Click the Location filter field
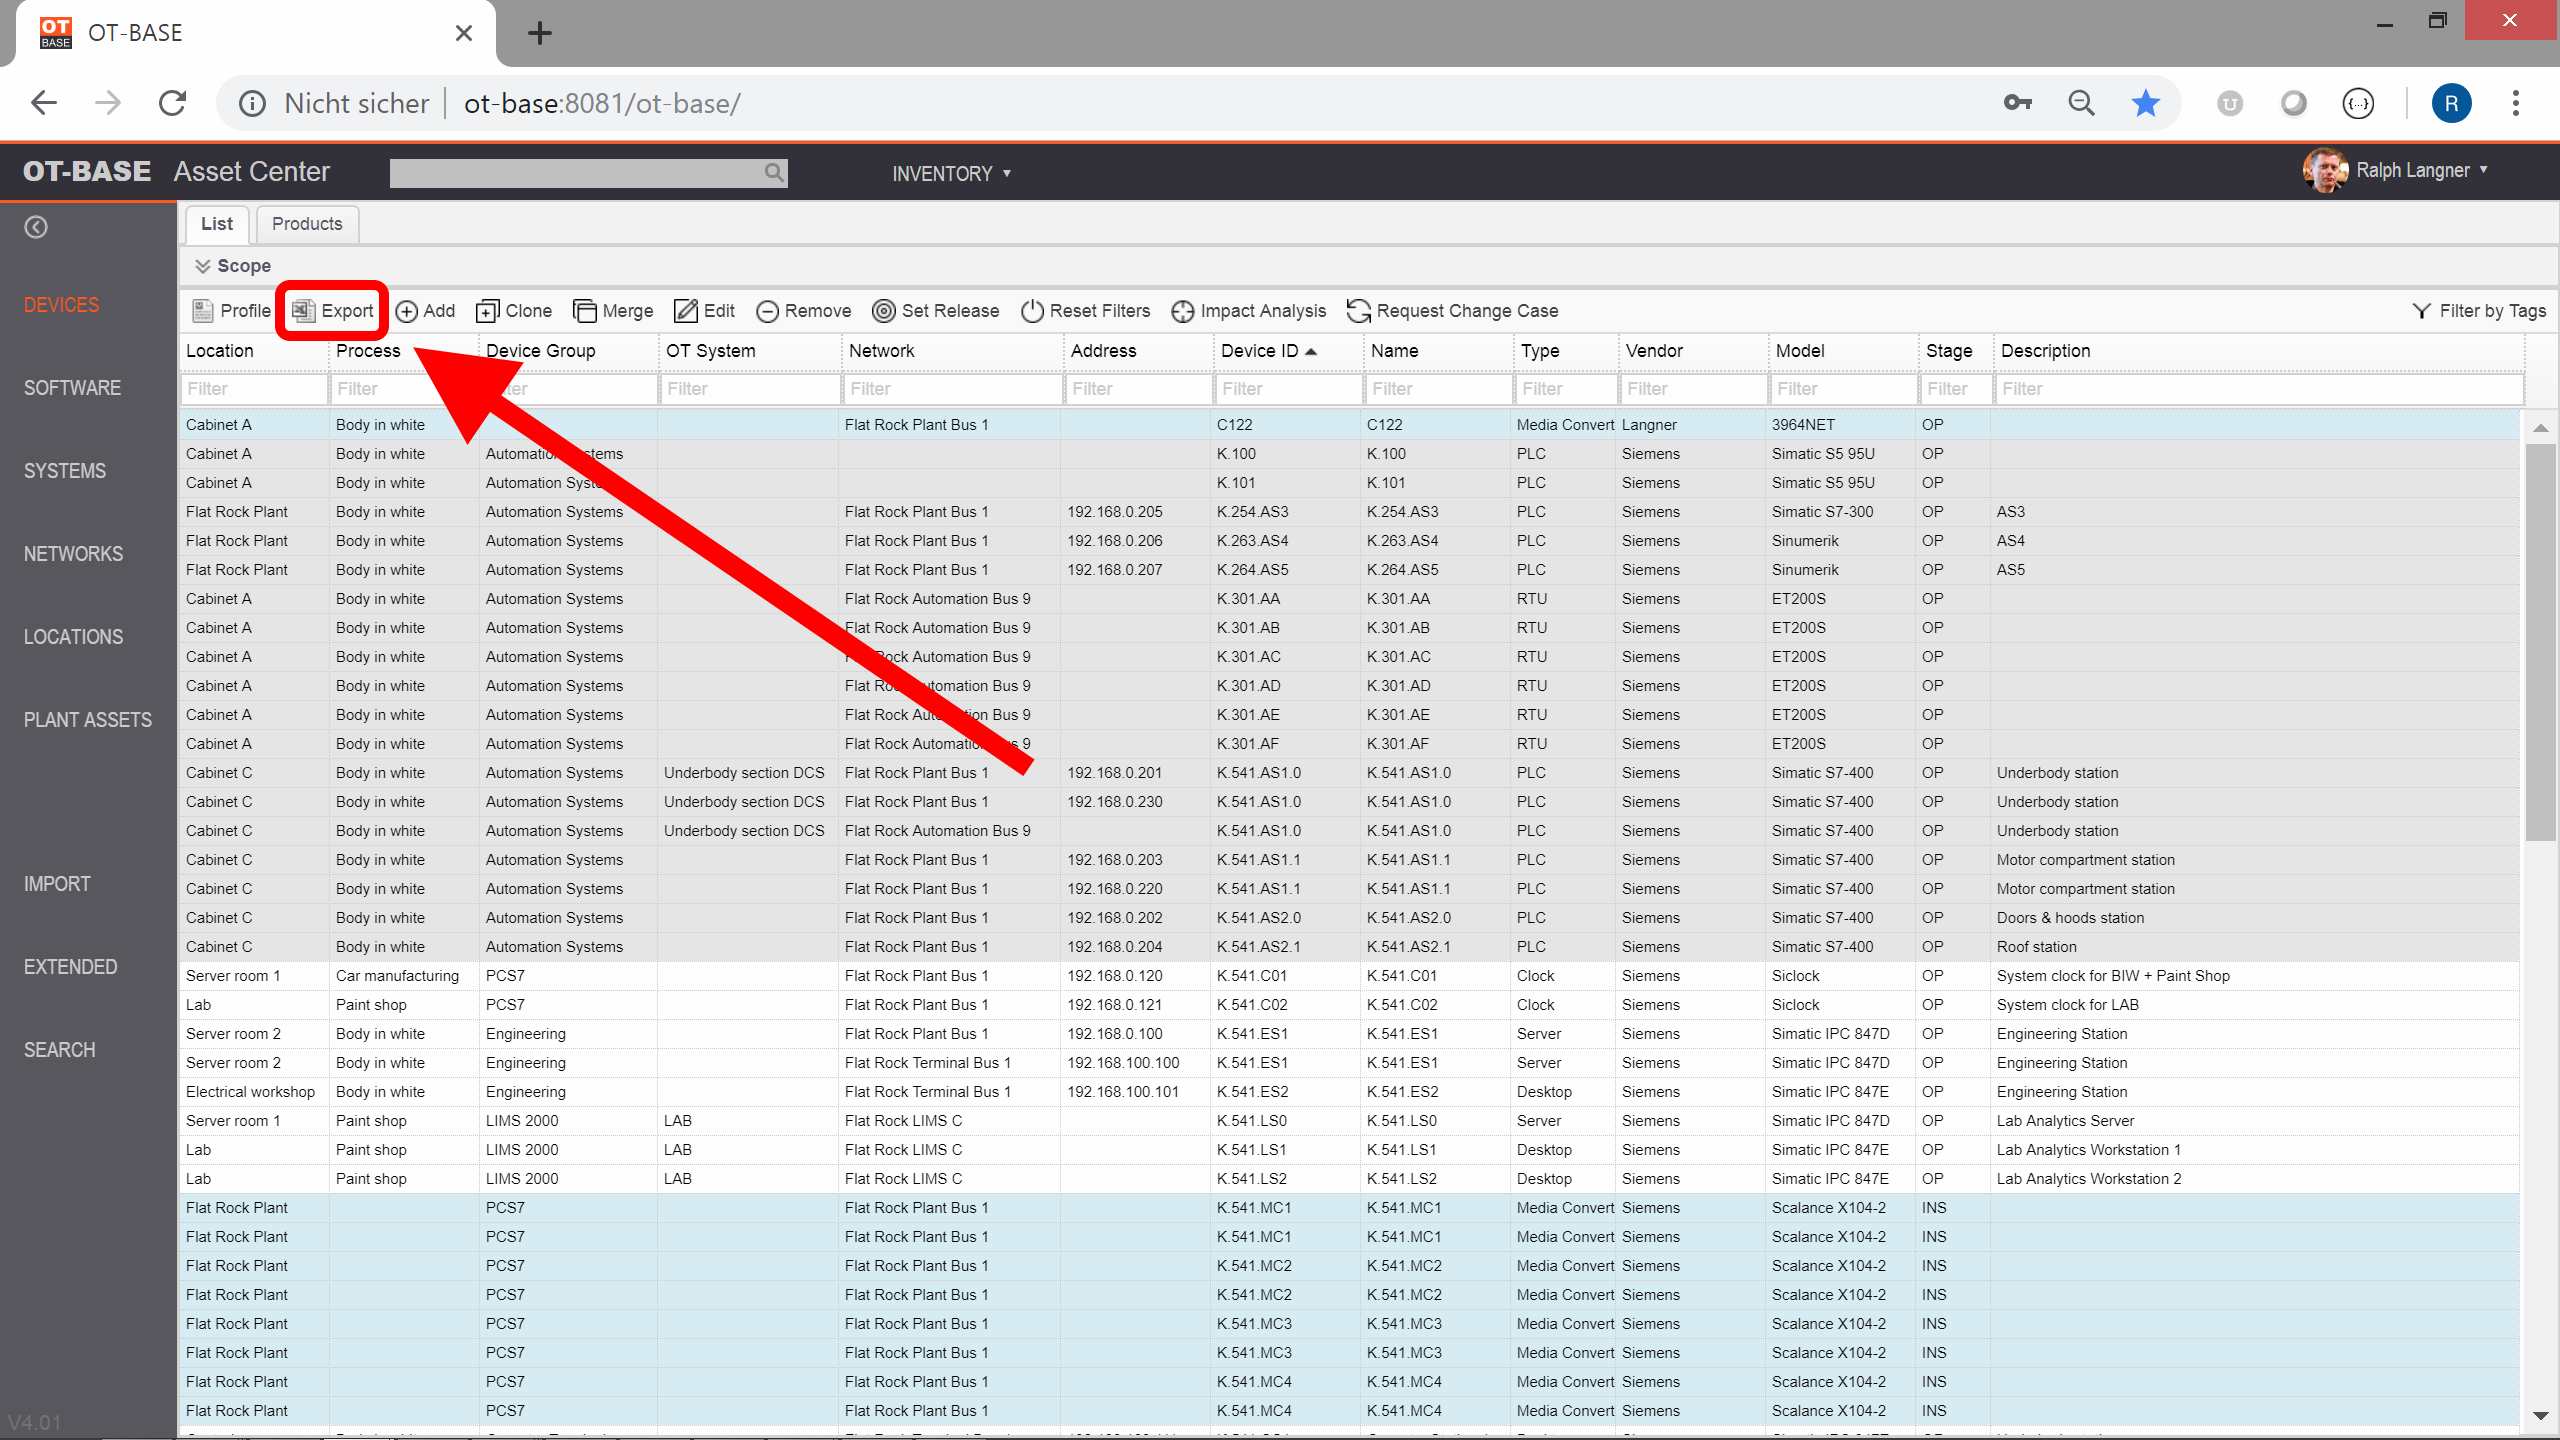The height and width of the screenshot is (1440, 2560). click(x=254, y=389)
